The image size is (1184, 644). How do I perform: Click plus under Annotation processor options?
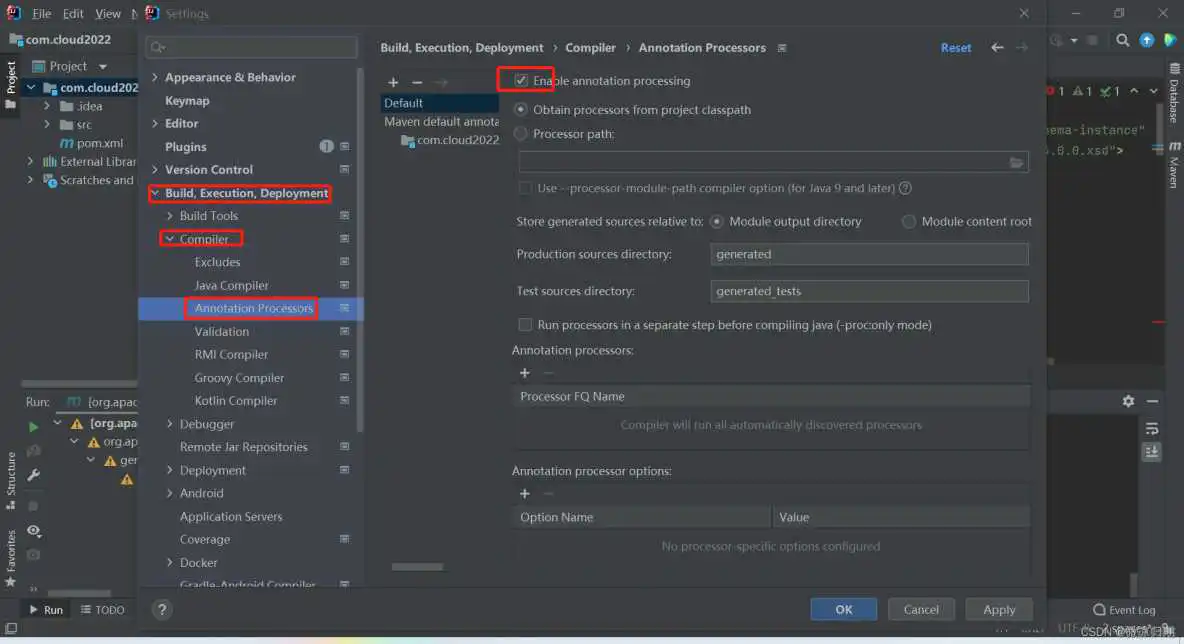point(524,494)
